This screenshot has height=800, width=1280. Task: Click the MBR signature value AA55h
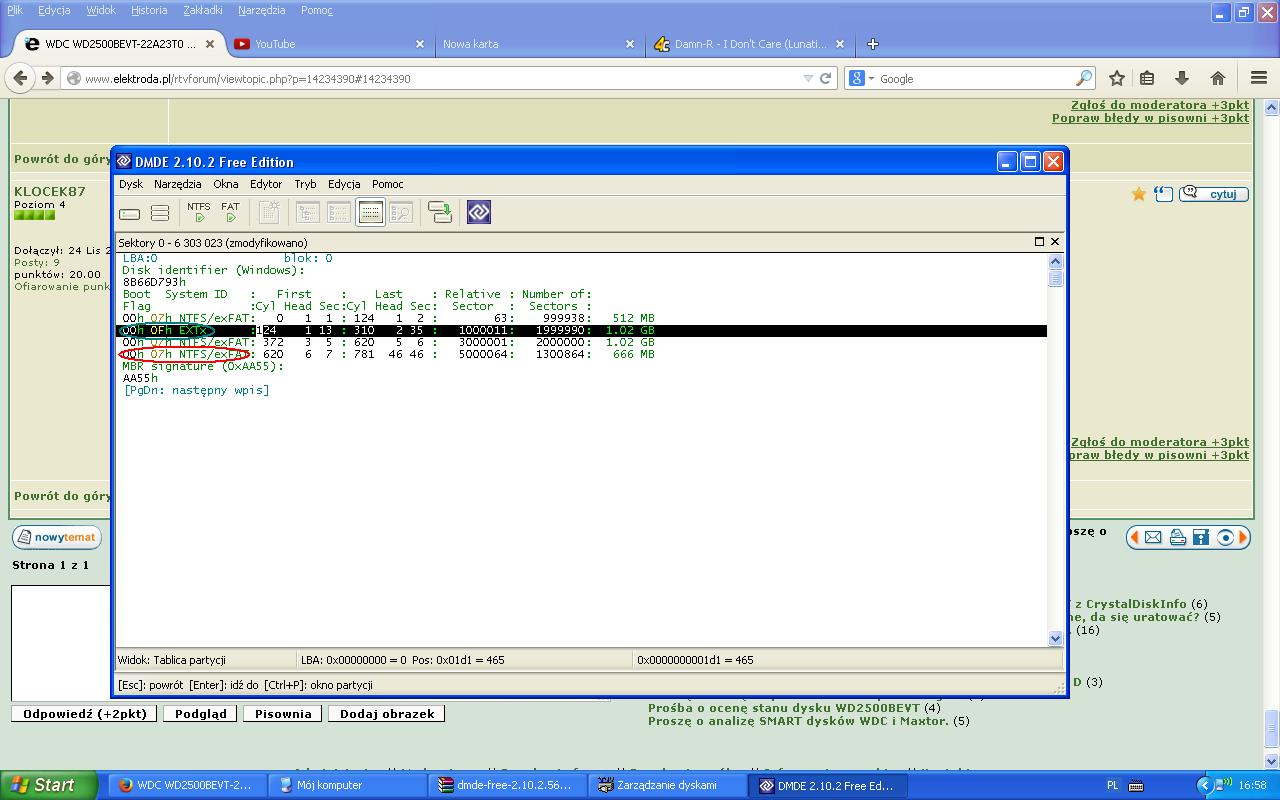(x=140, y=378)
